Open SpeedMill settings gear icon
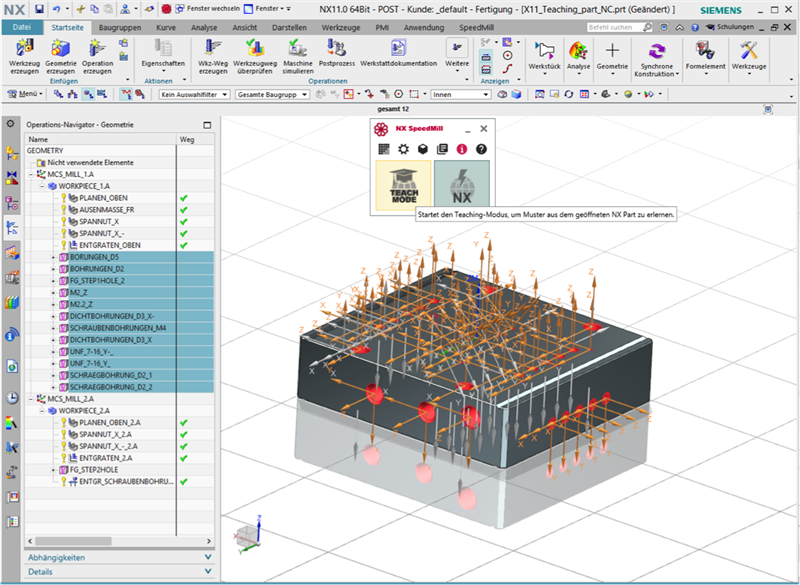The image size is (800, 585). 403,149
